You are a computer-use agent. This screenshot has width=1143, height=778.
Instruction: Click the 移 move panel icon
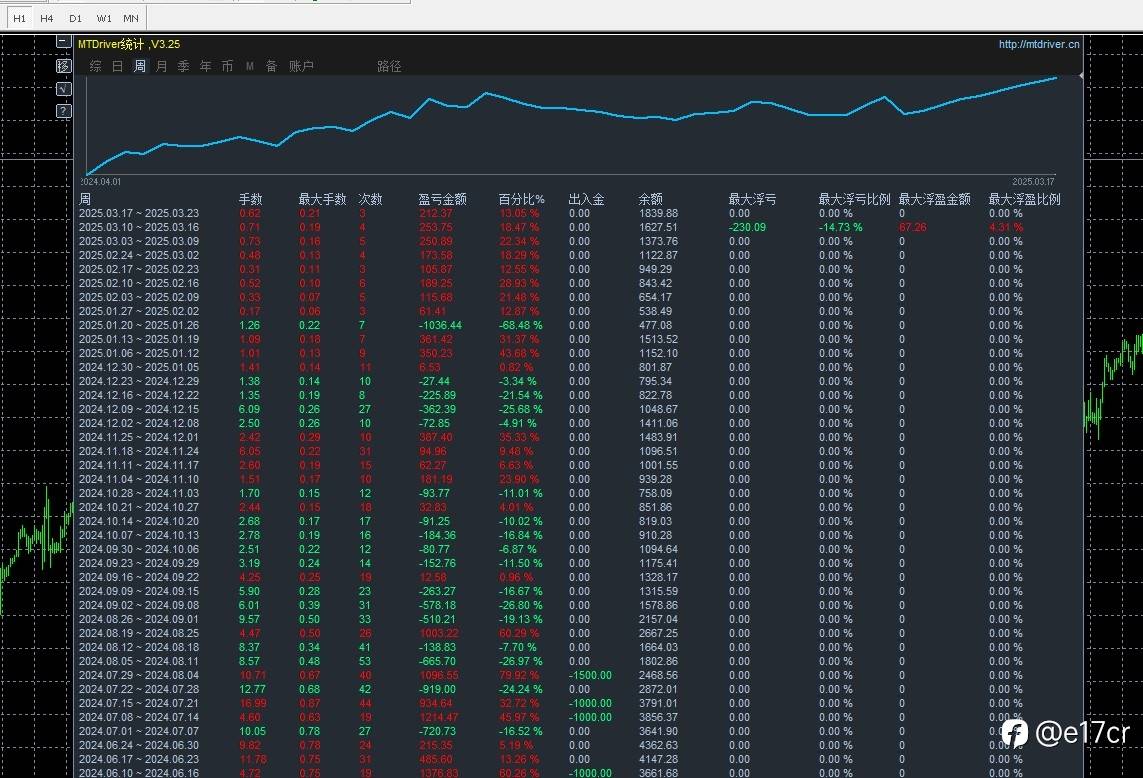[x=64, y=66]
